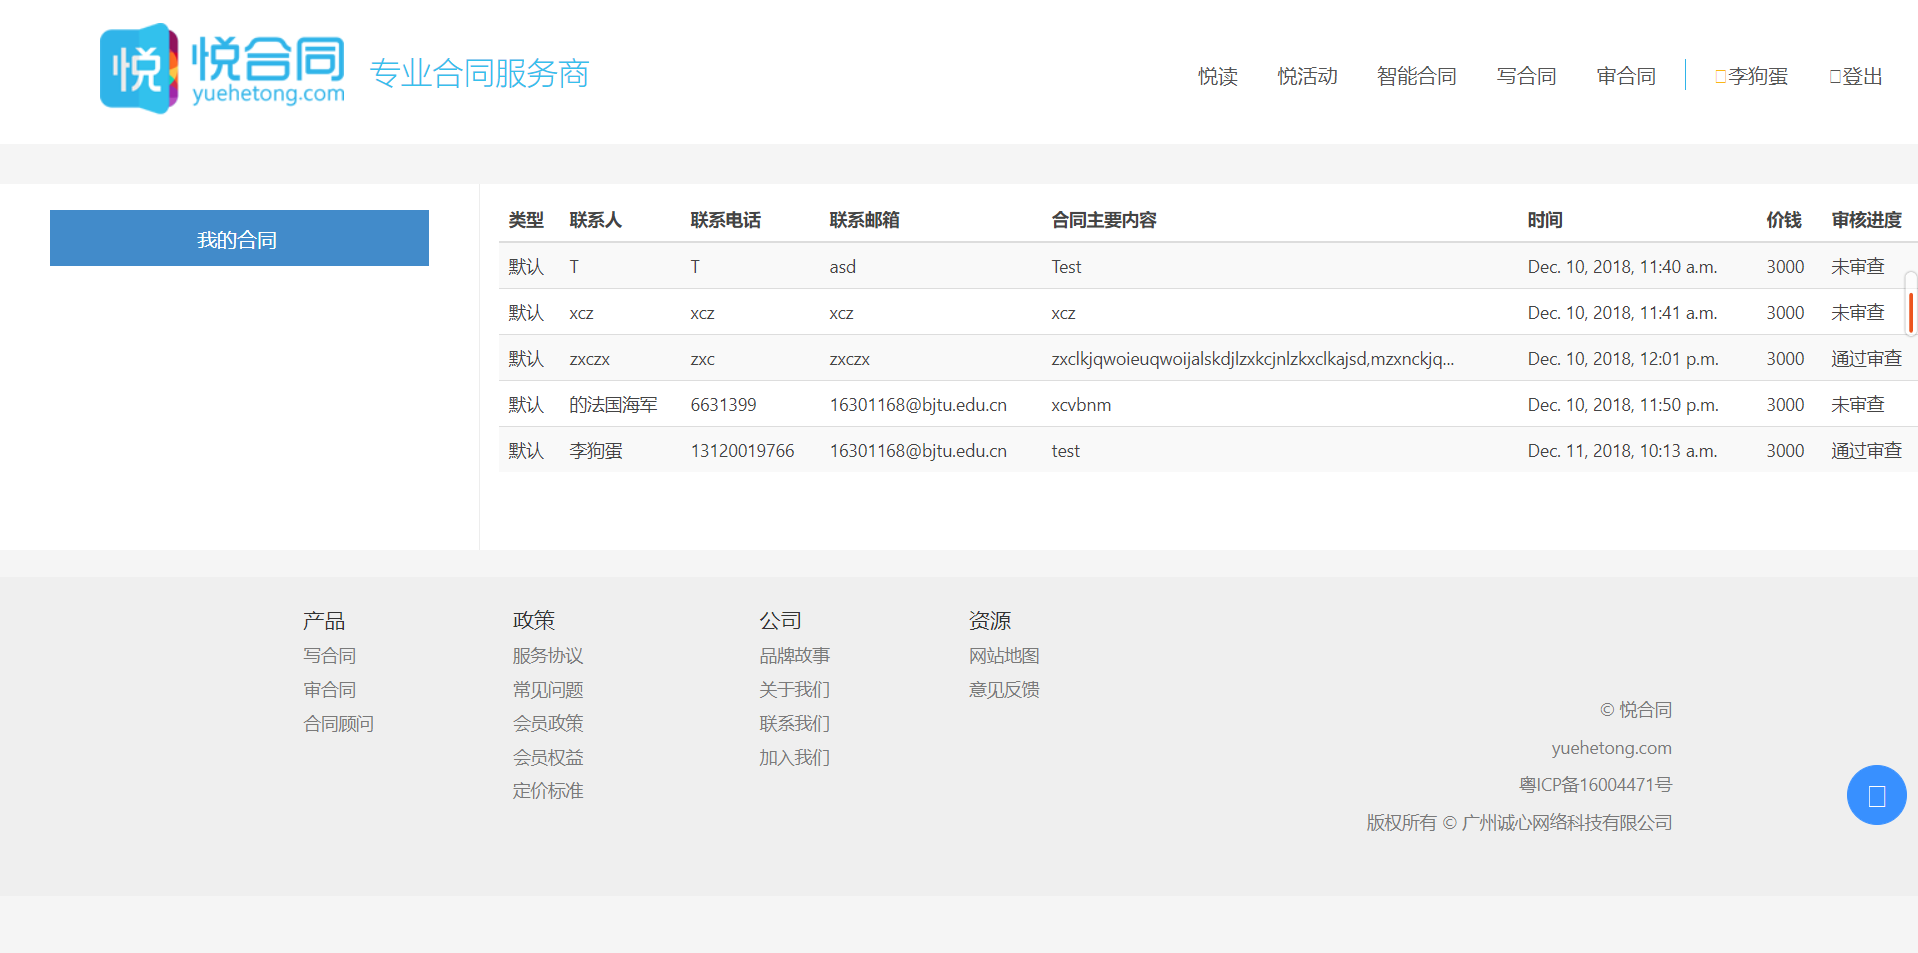Open footer link 会员政策

point(547,723)
